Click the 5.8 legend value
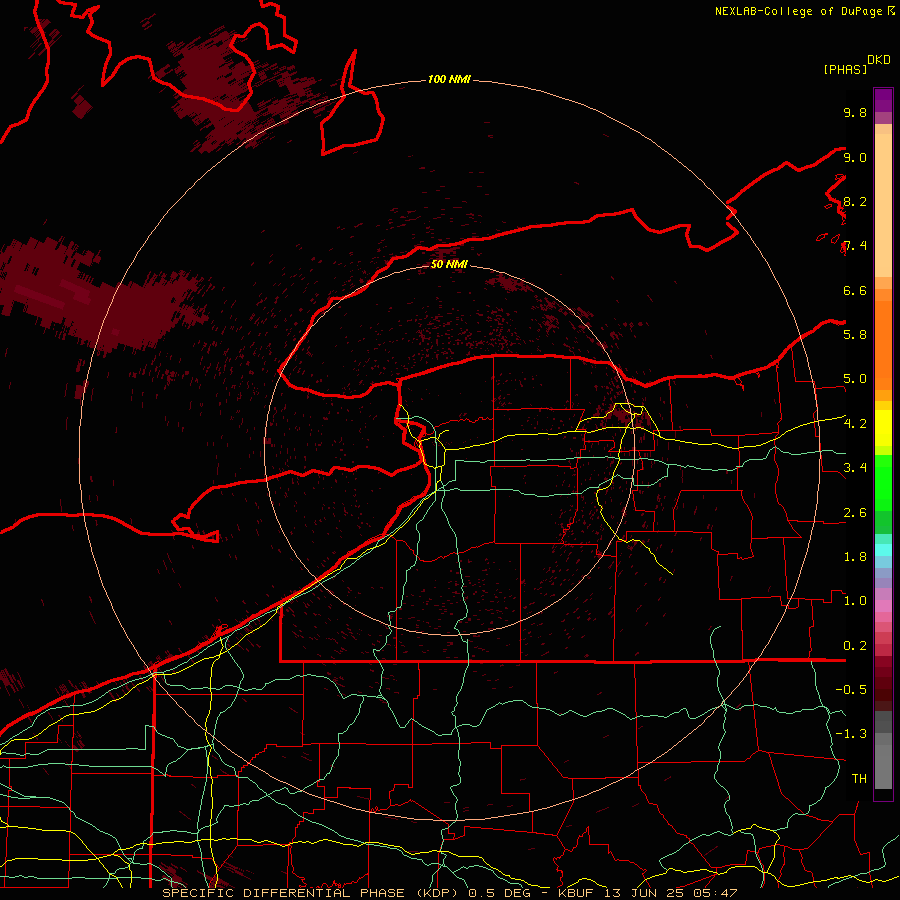900x900 pixels. 855,335
